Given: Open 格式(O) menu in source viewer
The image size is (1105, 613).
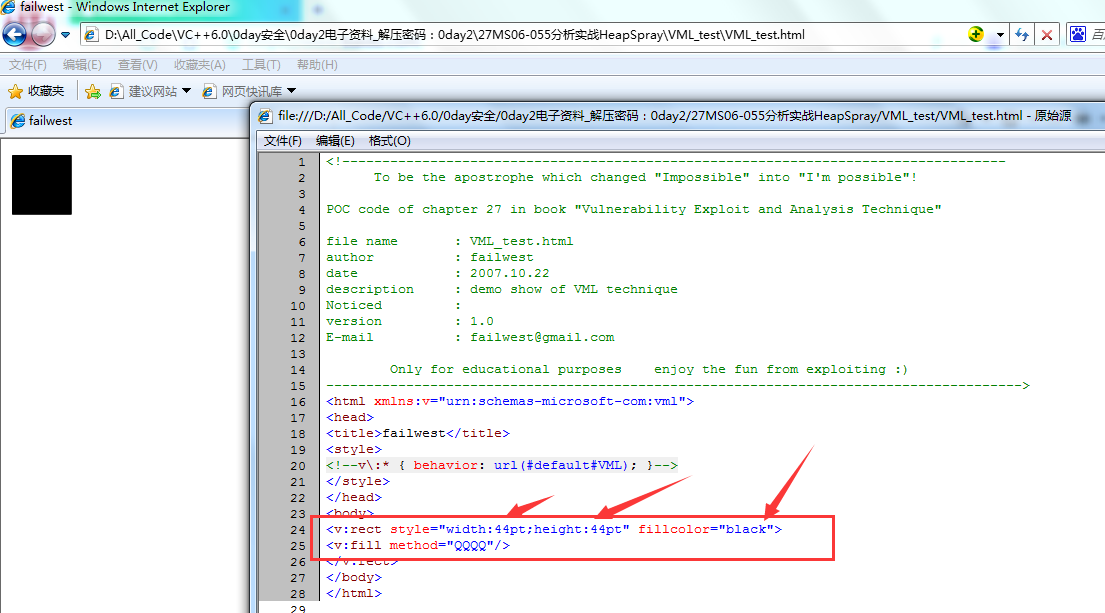Looking at the screenshot, I should 389,141.
